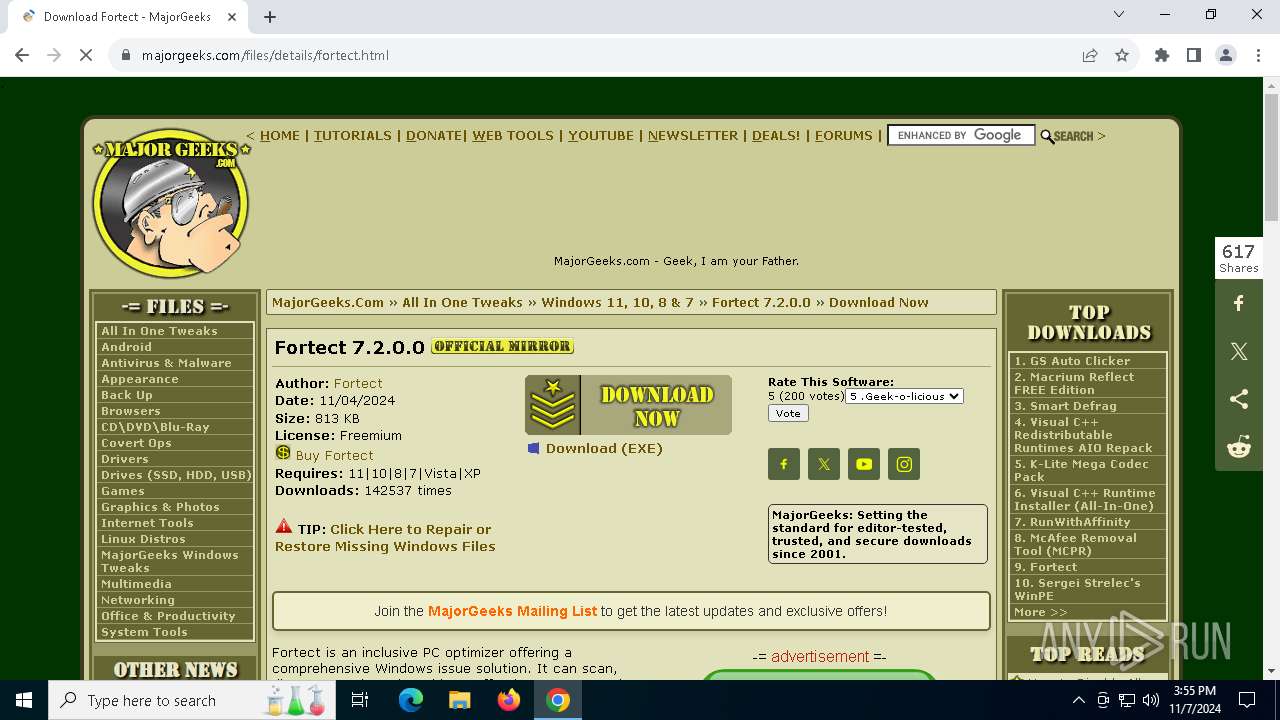Toggle Chrome side panel icon

tap(1194, 55)
